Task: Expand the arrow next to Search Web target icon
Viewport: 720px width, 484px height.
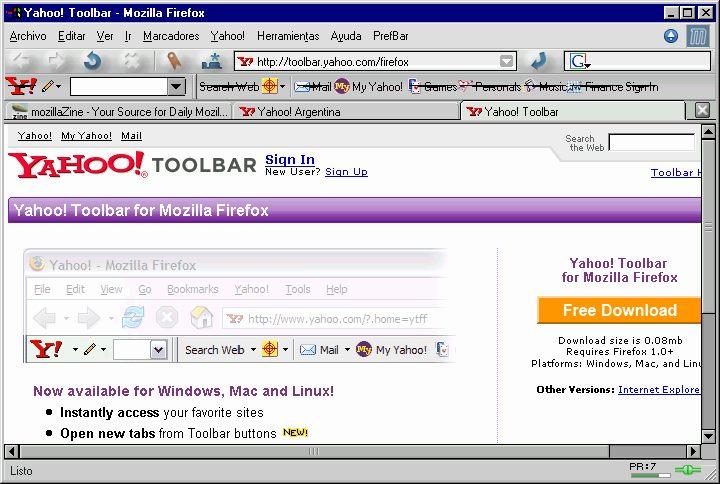Action: click(284, 87)
